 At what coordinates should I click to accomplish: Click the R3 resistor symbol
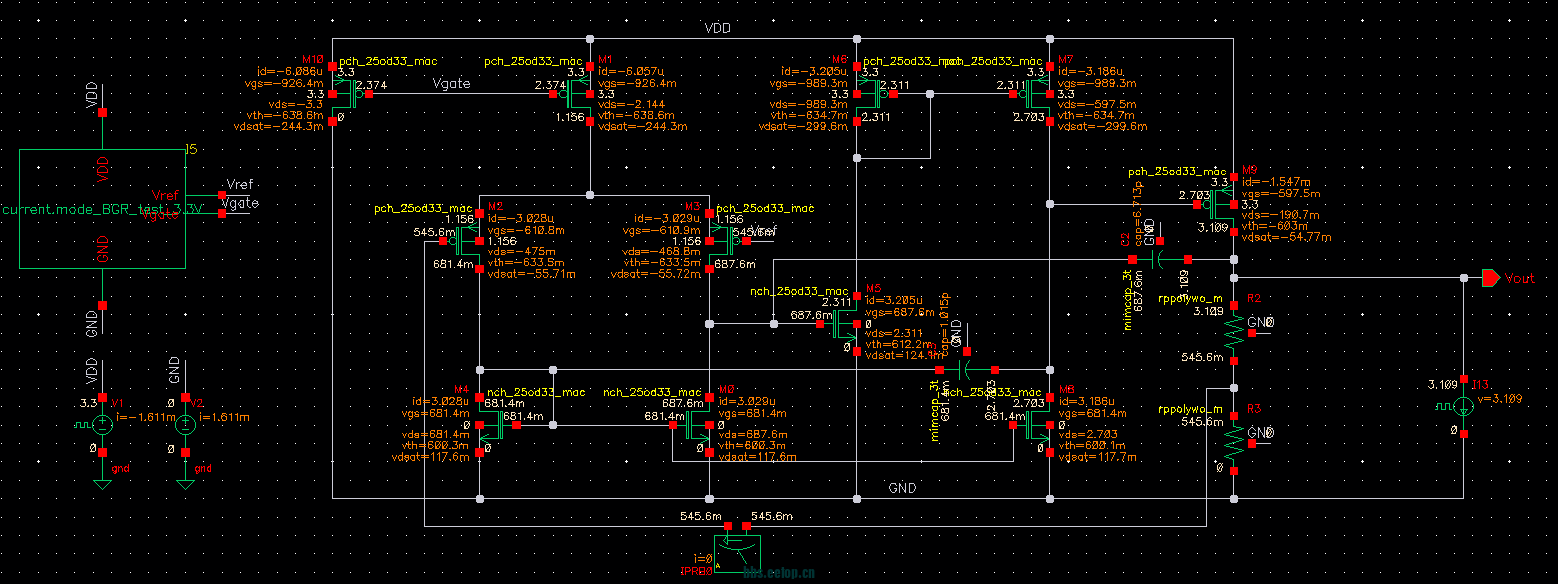[1233, 438]
